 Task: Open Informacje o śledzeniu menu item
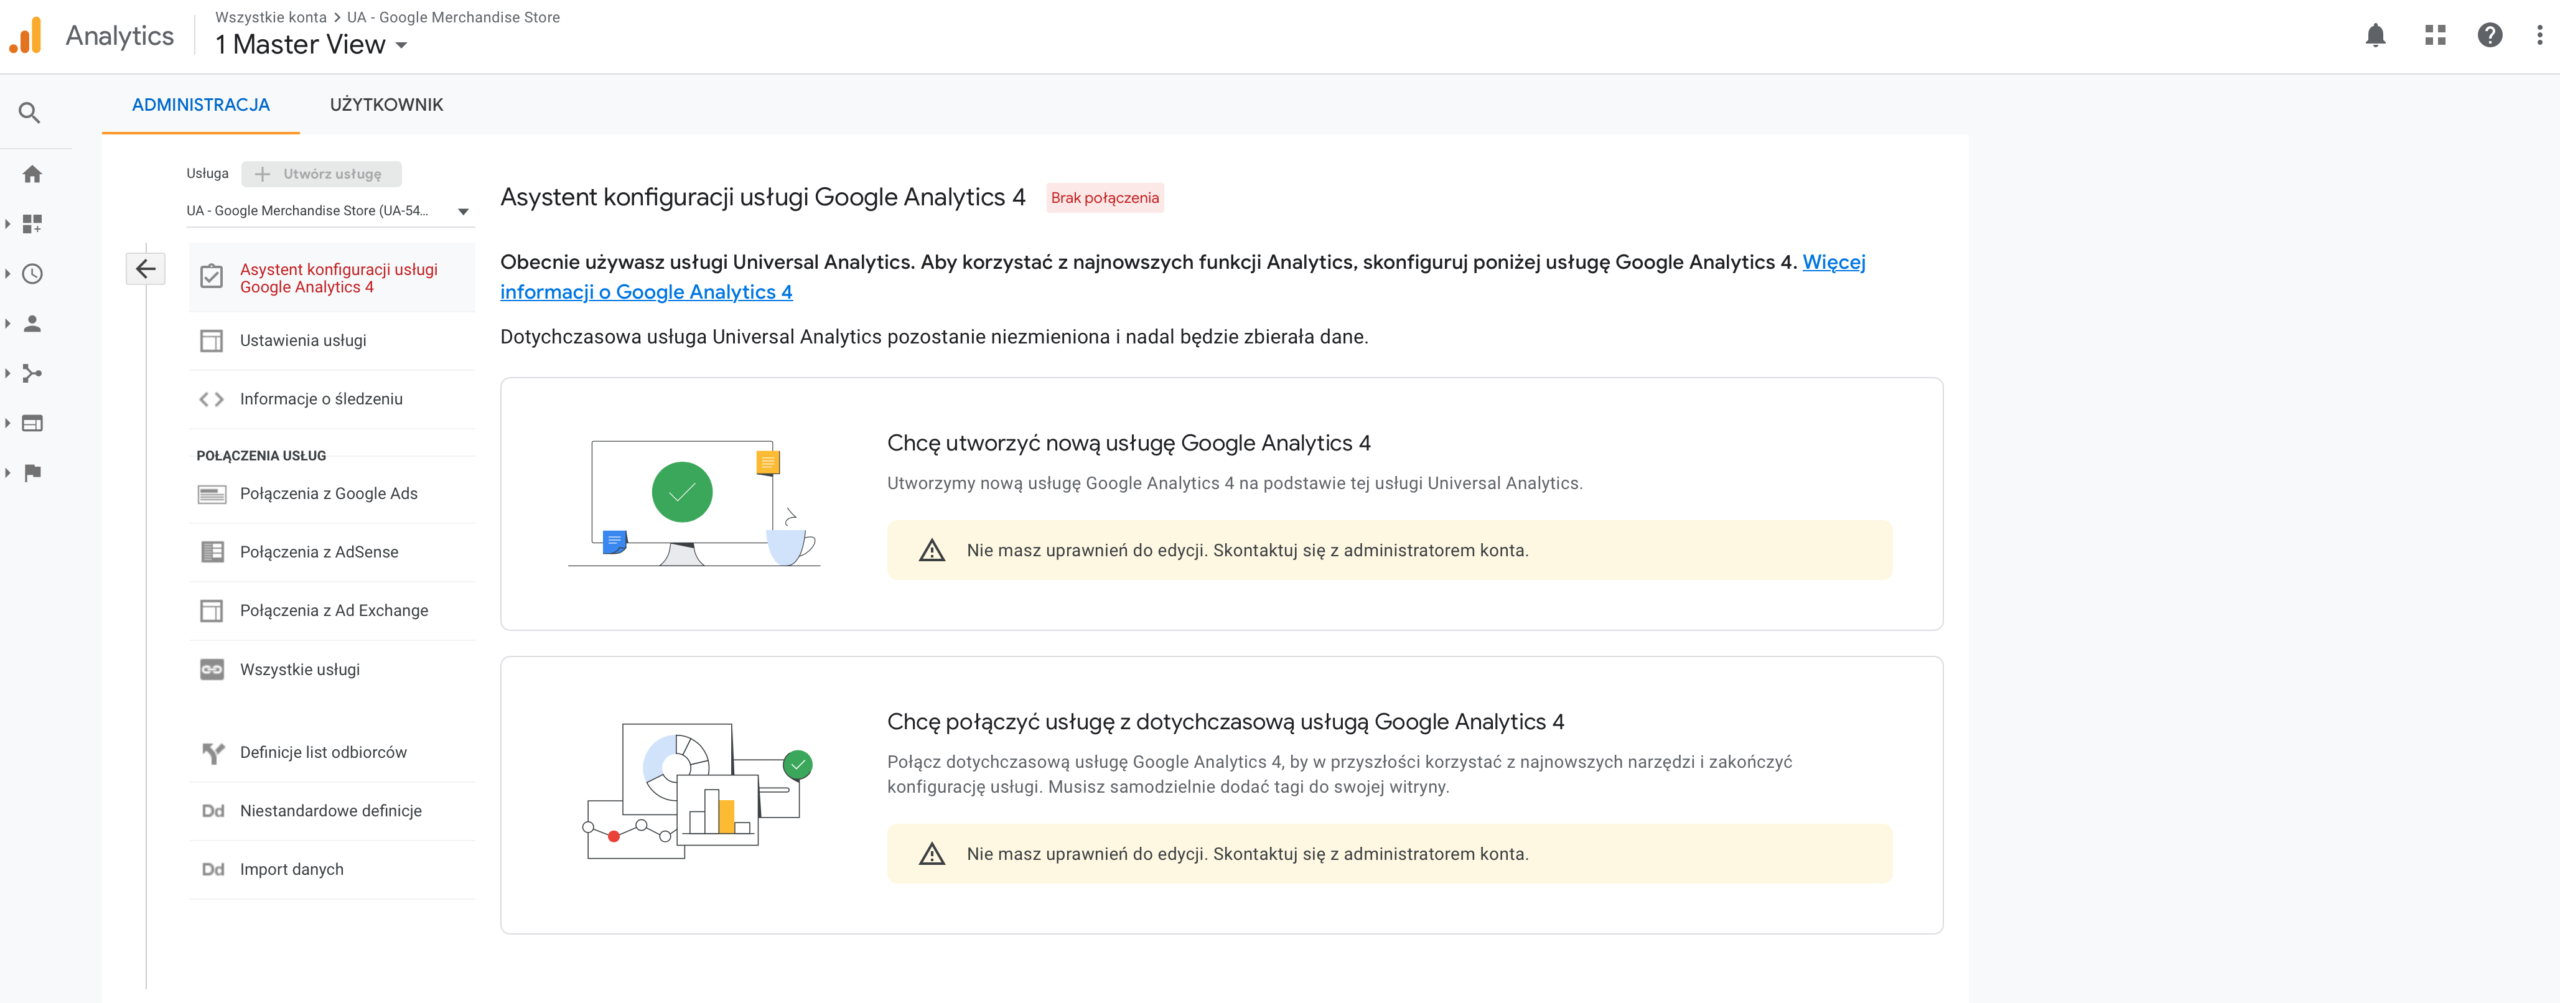point(332,399)
